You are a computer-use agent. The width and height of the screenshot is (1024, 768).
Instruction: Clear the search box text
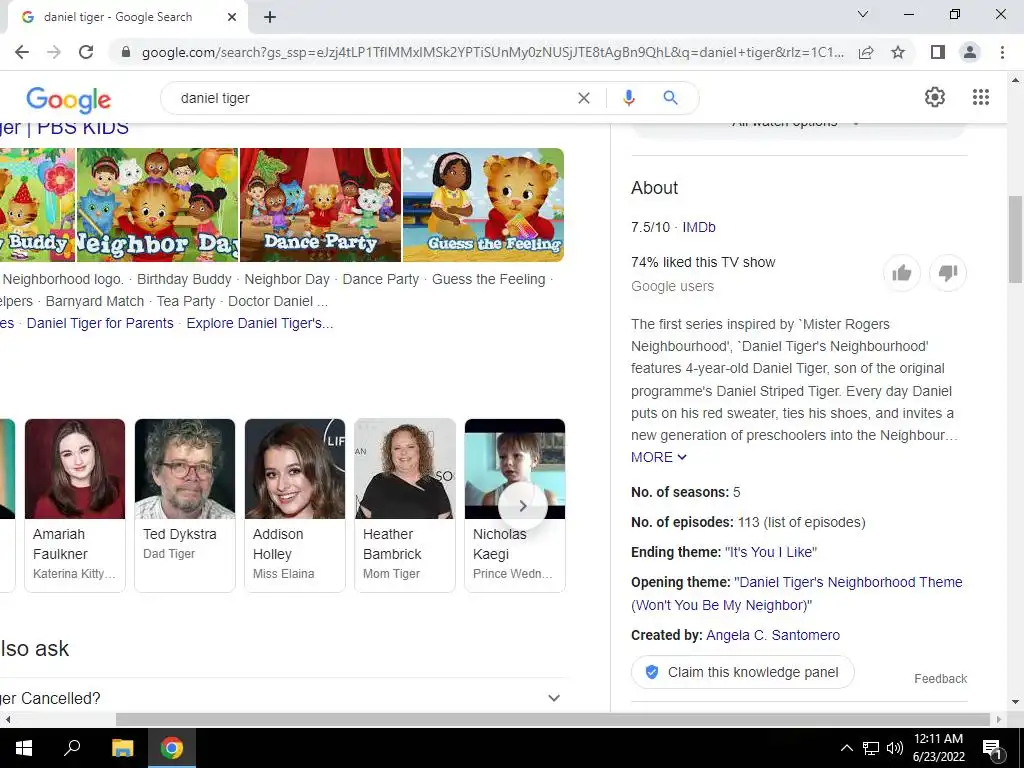[x=584, y=98]
